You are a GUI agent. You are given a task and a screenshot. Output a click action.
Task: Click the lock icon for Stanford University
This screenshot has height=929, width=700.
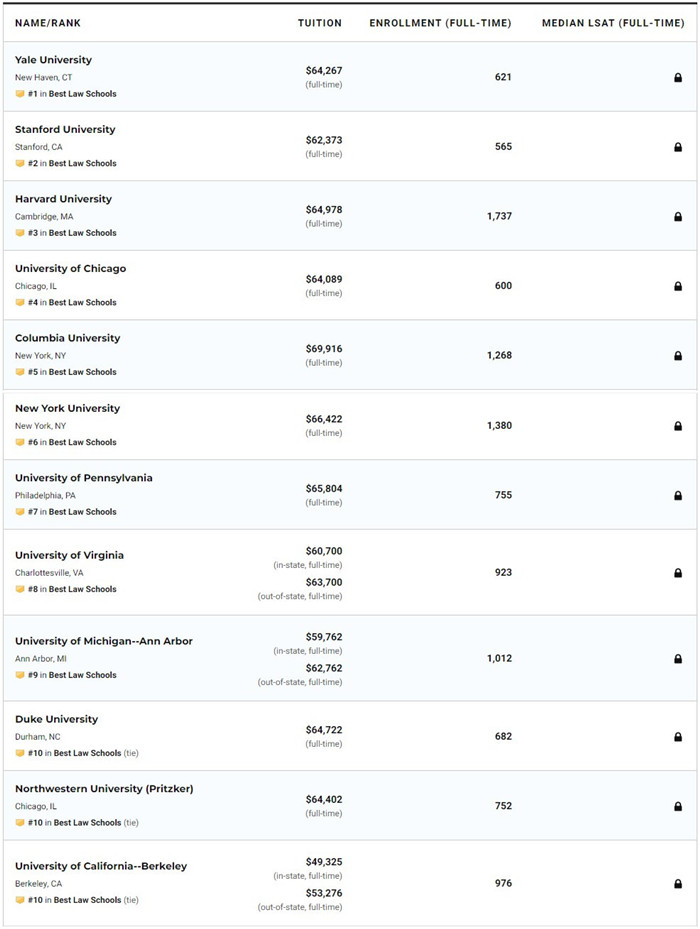(x=678, y=147)
